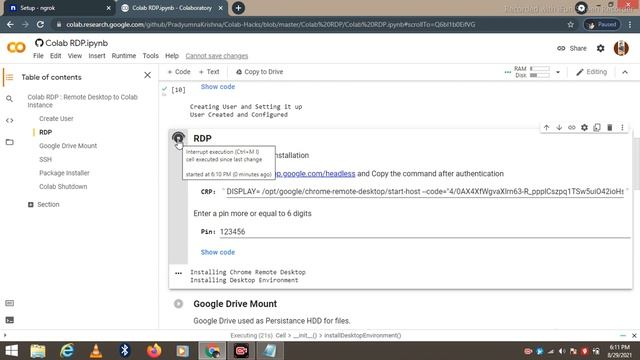Open File Explorer from taskbar
Screen dimensions: 640x360
point(38,351)
